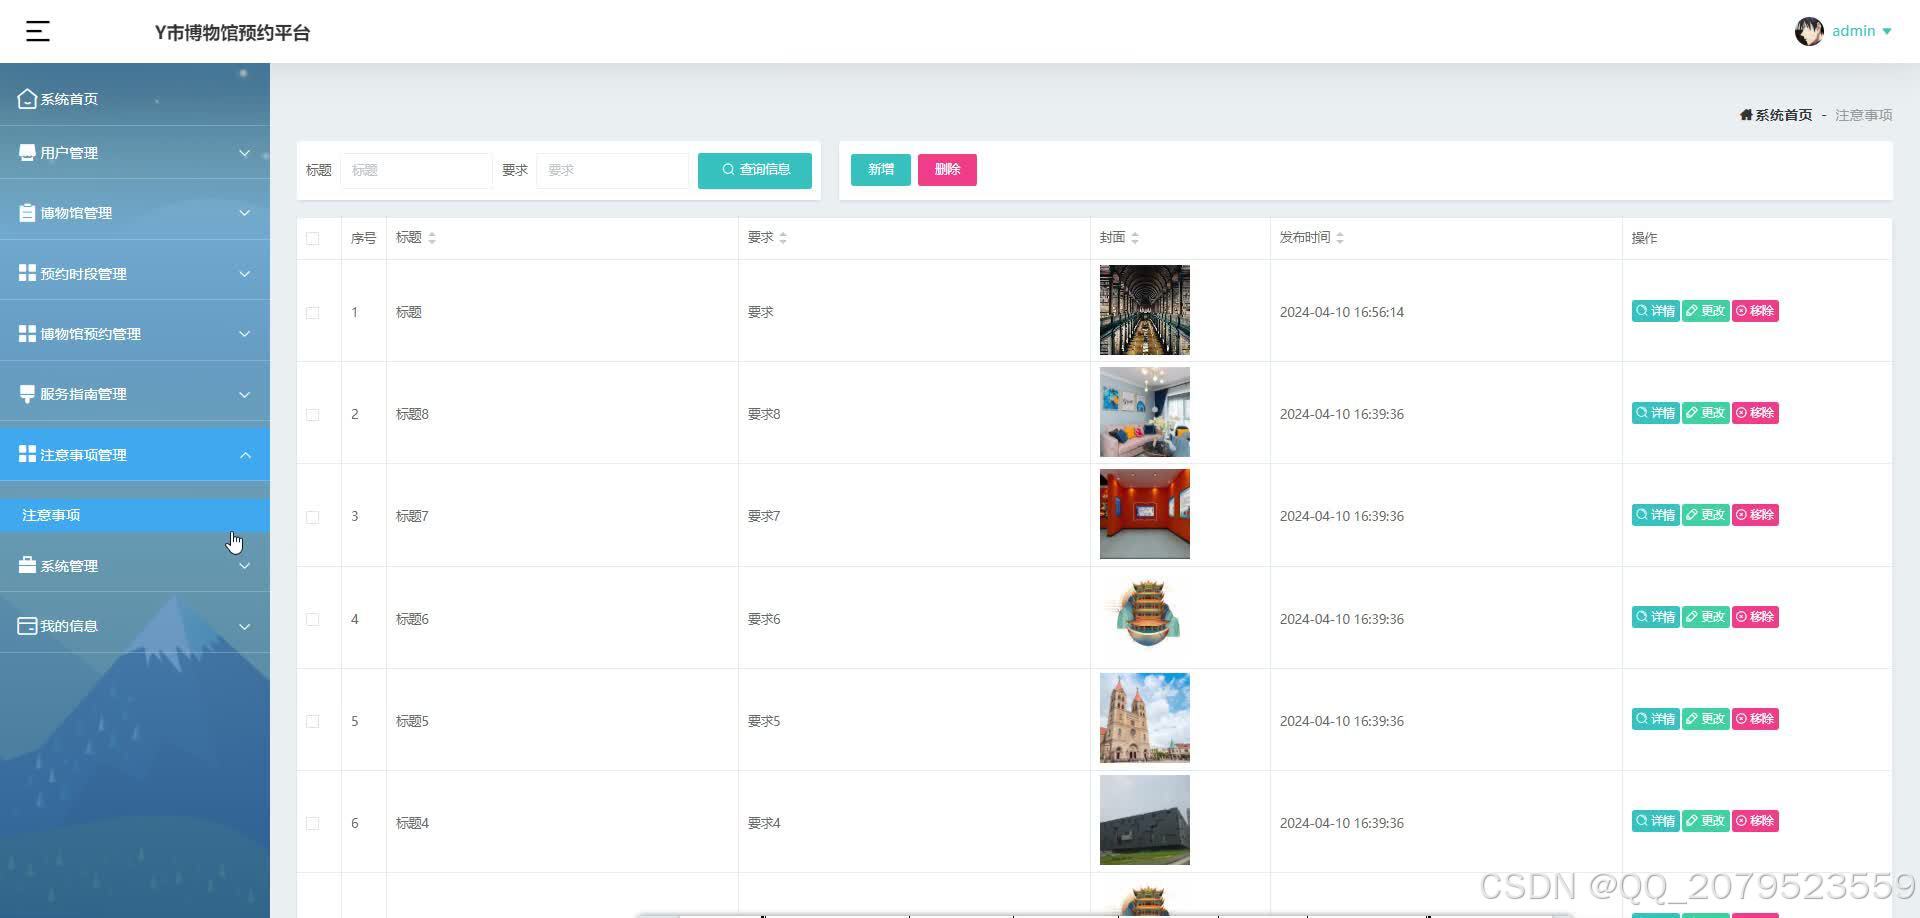Check the checkbox for row 标题8
The image size is (1920, 918).
[313, 414]
